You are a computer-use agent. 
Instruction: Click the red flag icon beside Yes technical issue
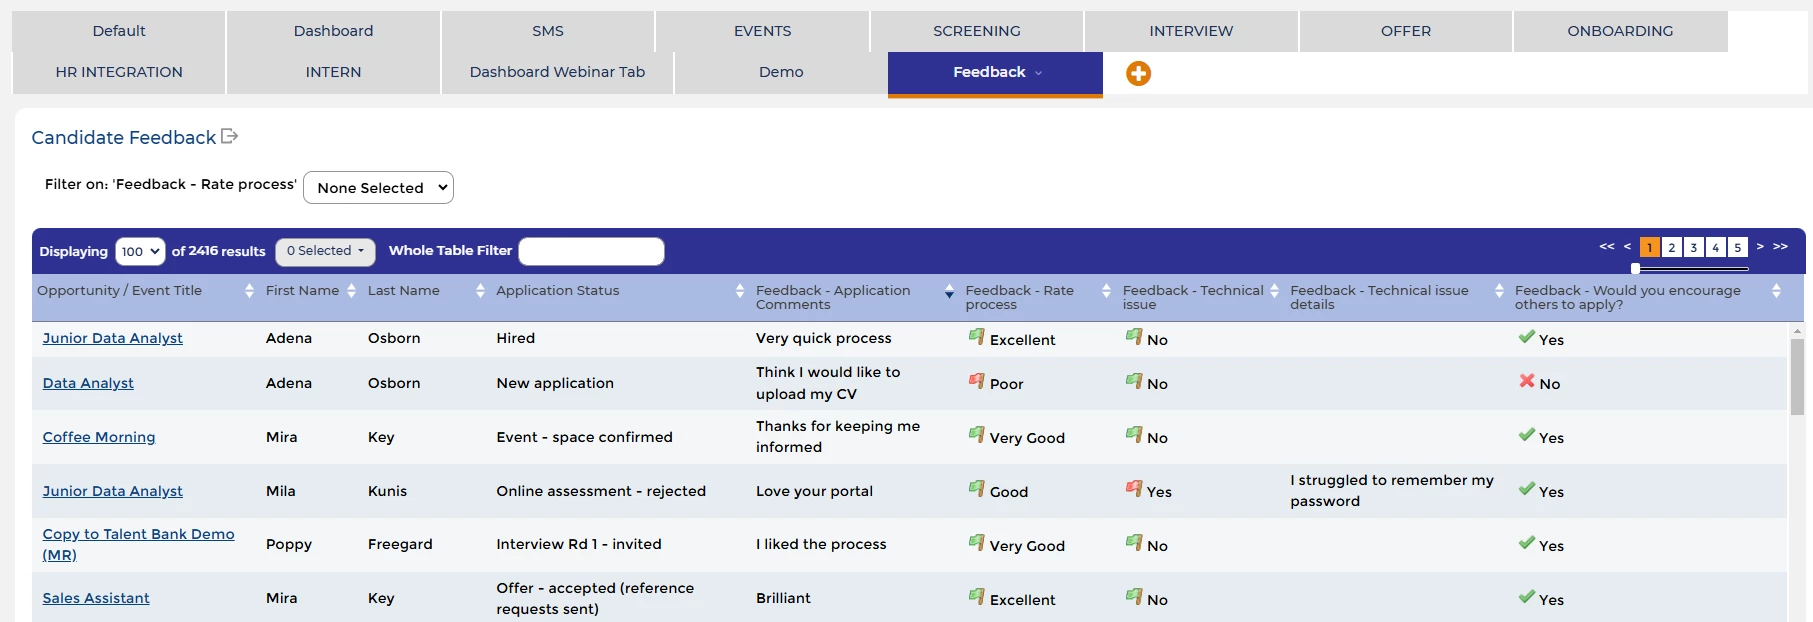click(x=1134, y=488)
